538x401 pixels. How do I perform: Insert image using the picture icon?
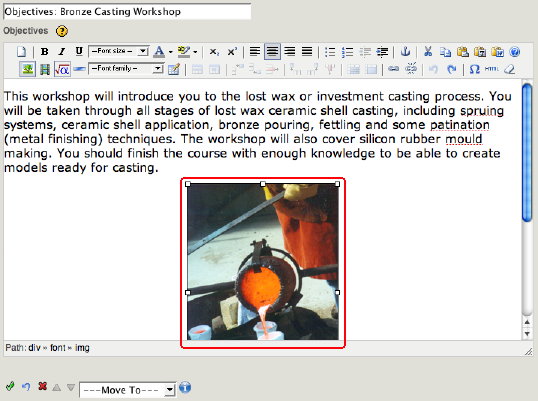click(x=27, y=69)
